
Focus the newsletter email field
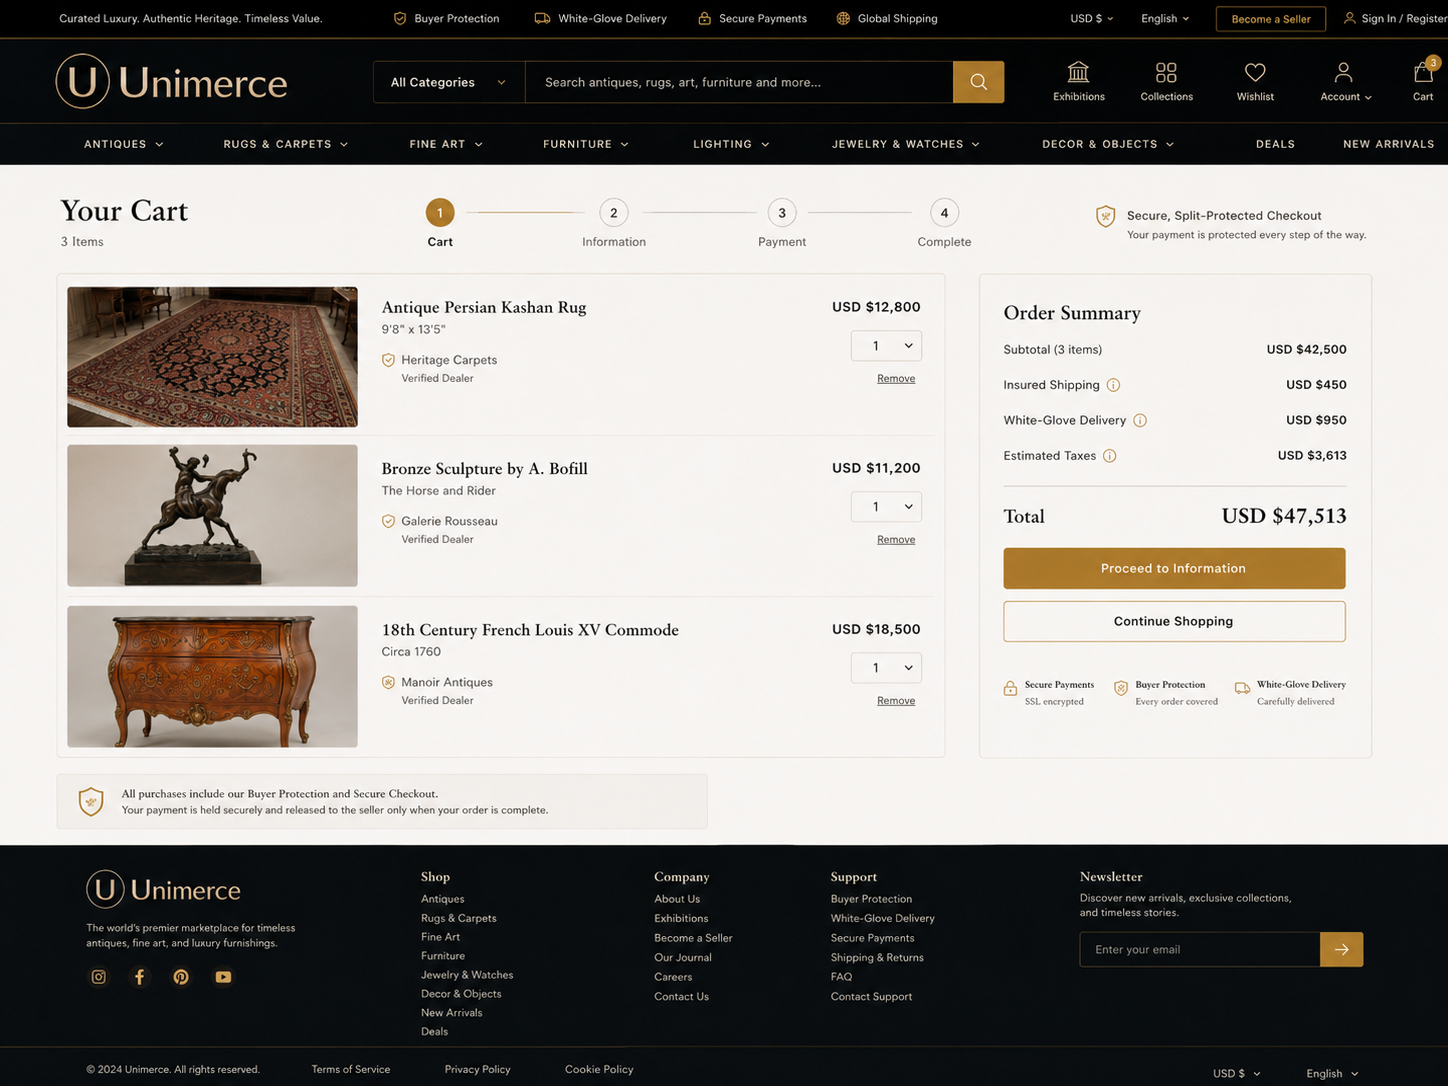pyautogui.click(x=1200, y=949)
